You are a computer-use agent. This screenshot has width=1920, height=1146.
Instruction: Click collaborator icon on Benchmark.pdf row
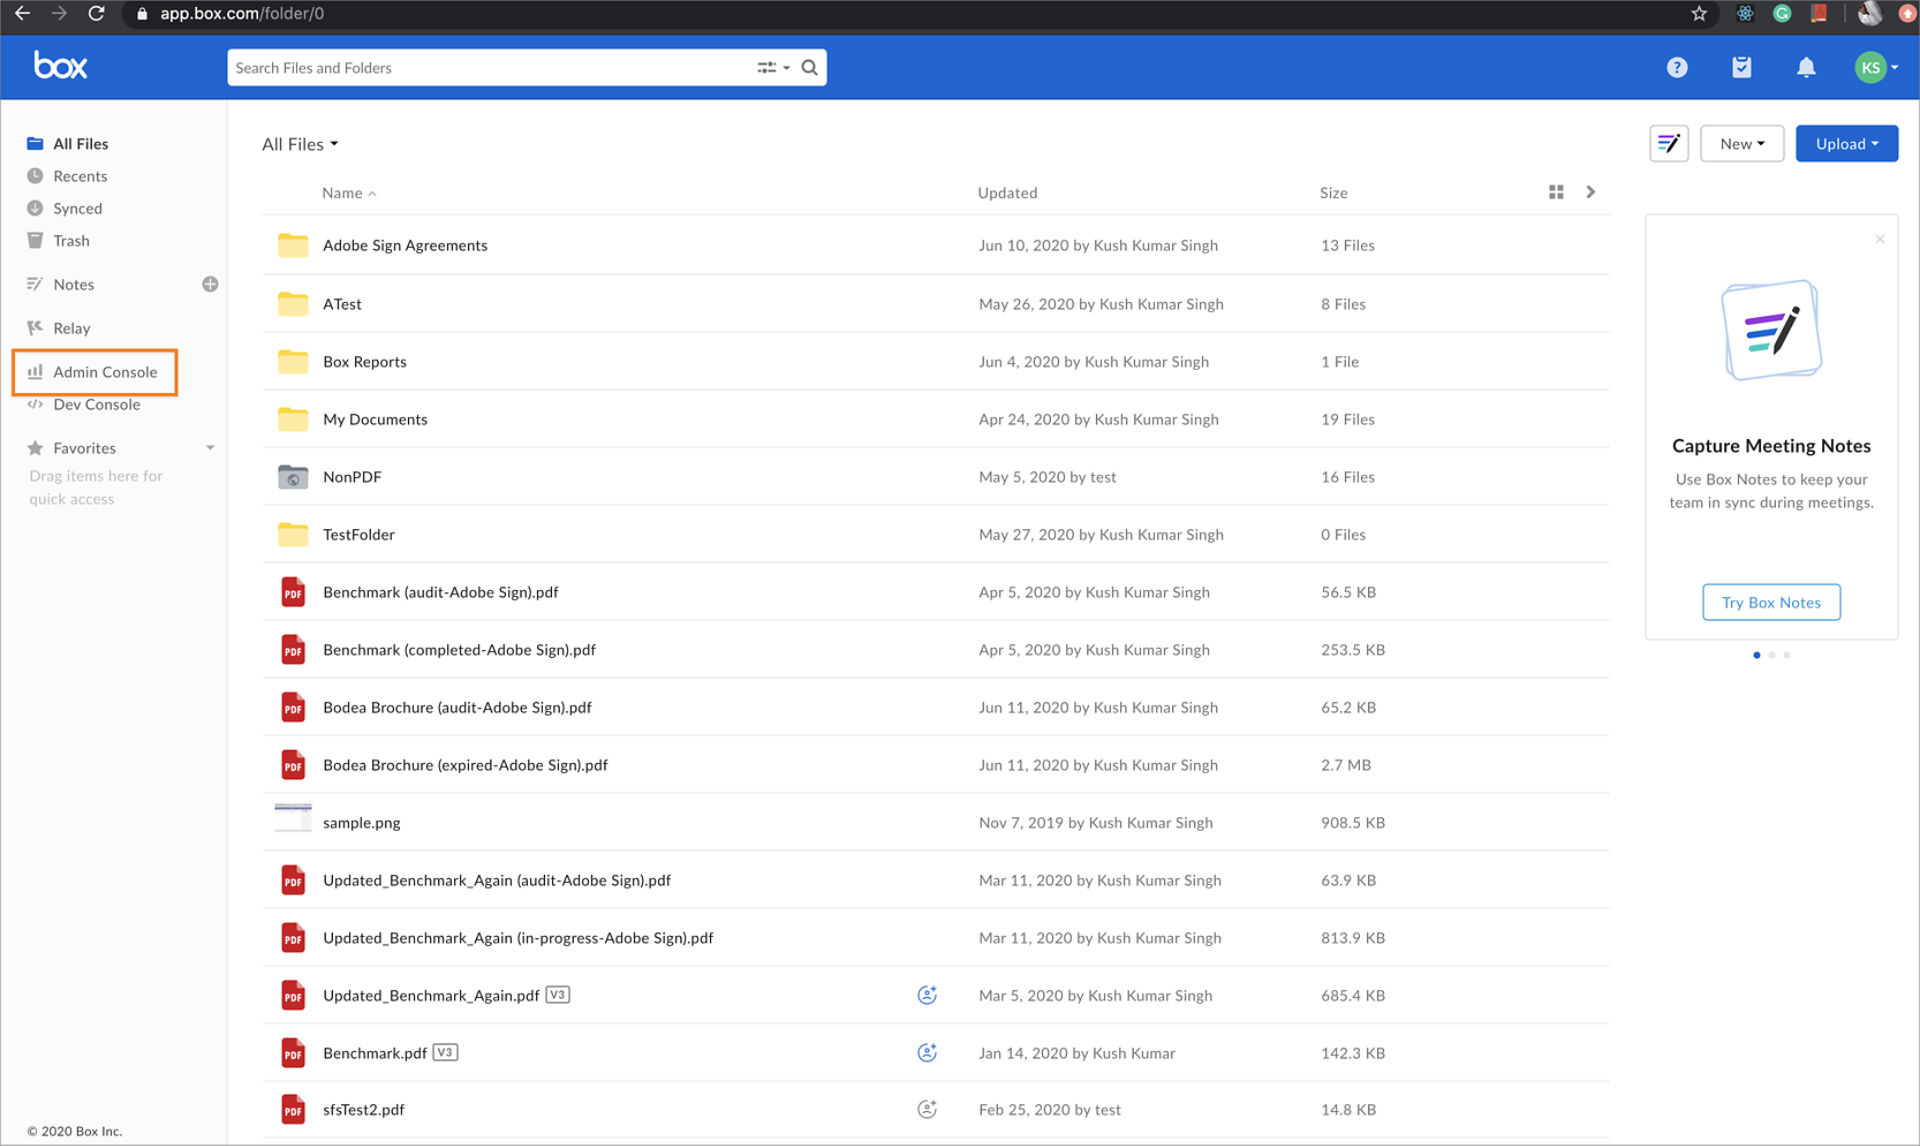coord(927,1052)
